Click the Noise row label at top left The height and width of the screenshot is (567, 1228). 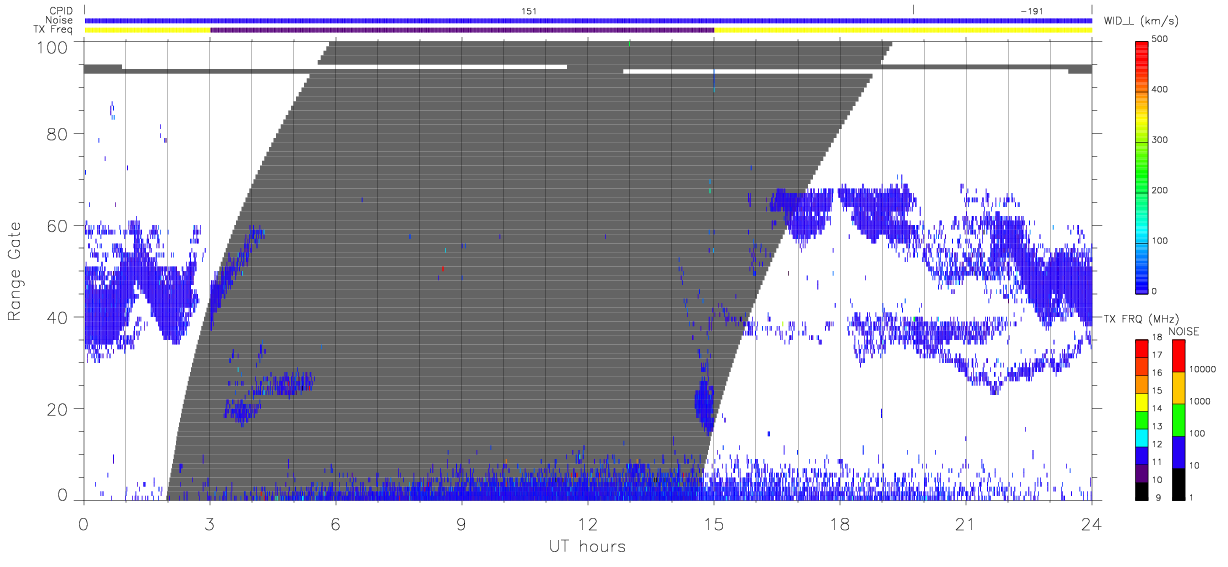coord(59,20)
